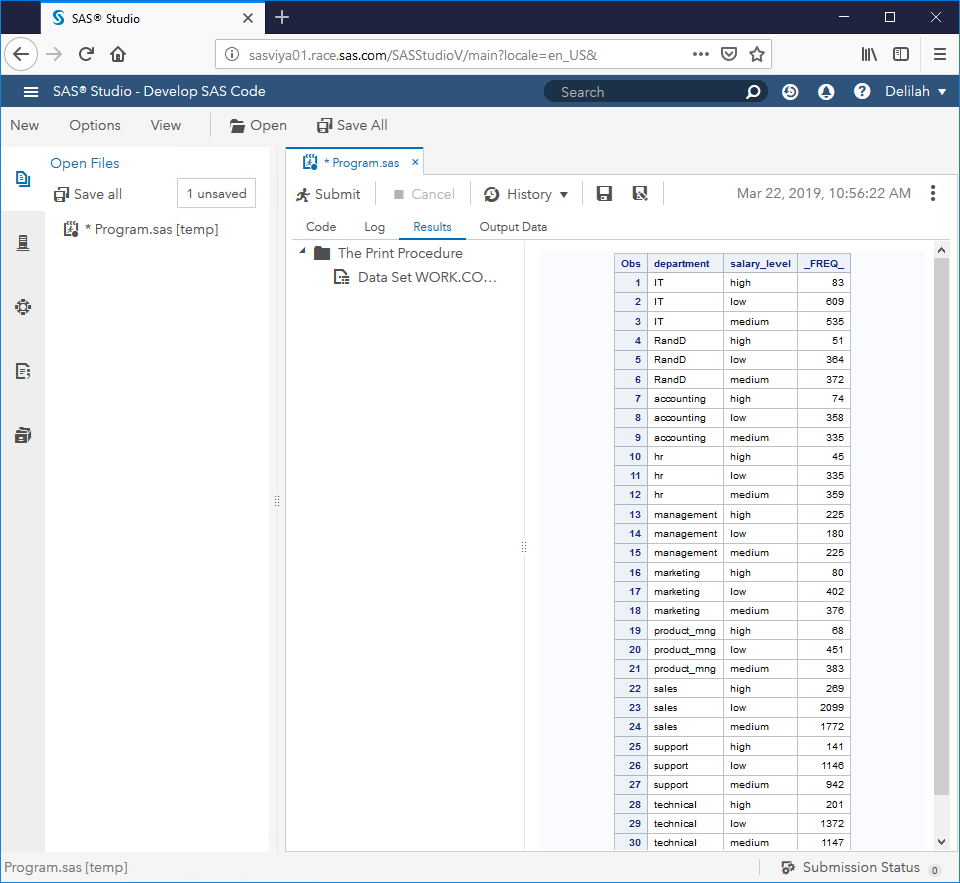Close the Program.sas tab
960x883 pixels.
pyautogui.click(x=416, y=162)
